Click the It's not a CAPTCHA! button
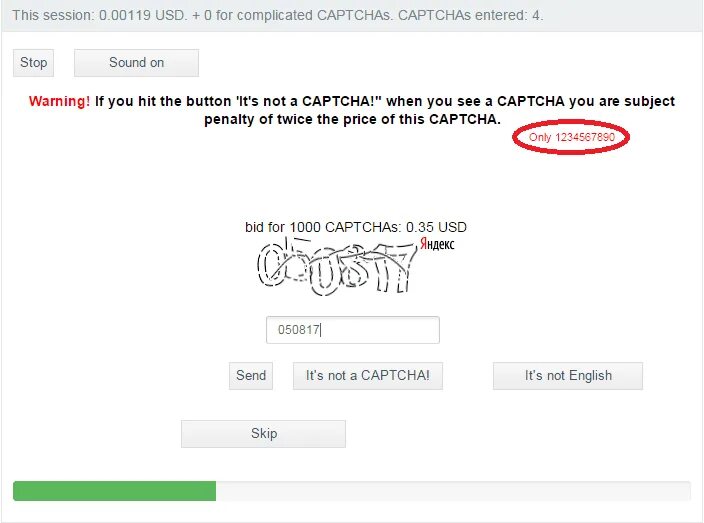 pos(368,376)
